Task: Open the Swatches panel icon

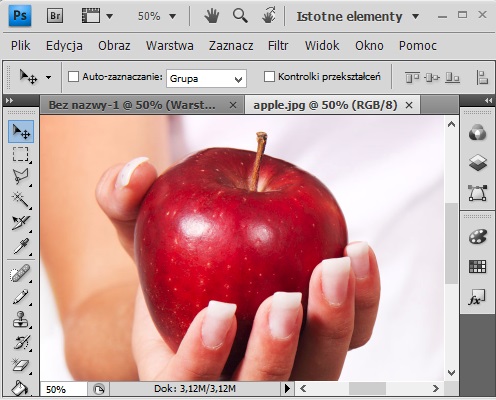Action: click(x=477, y=266)
